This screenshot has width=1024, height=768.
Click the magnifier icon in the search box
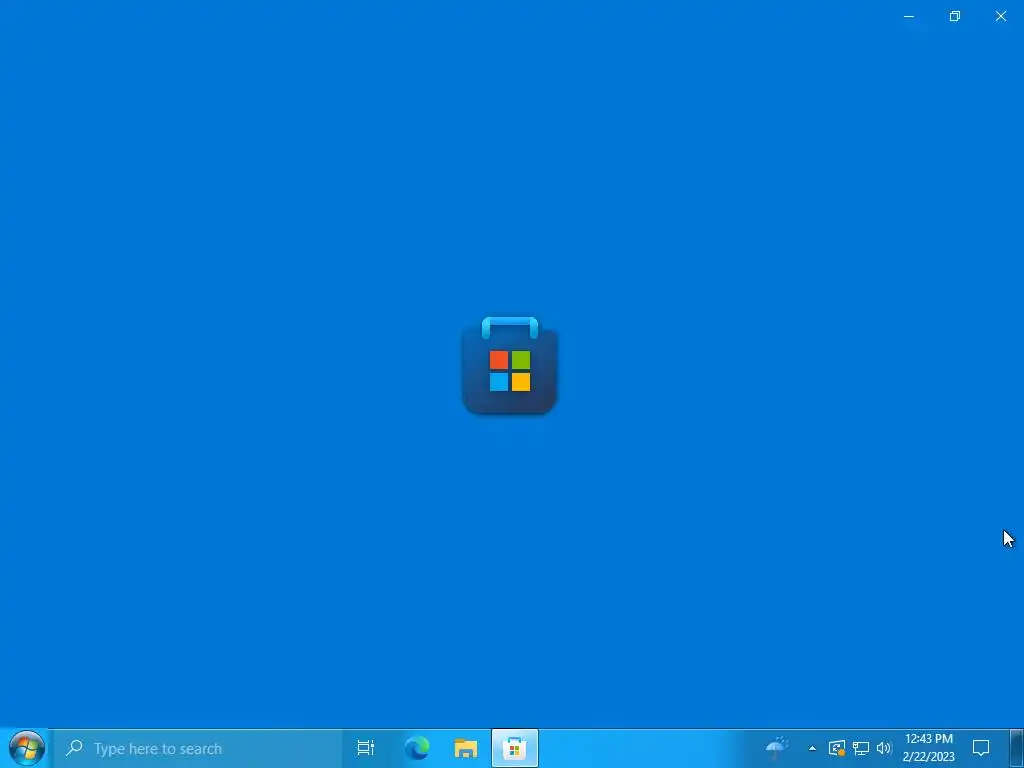tap(74, 747)
